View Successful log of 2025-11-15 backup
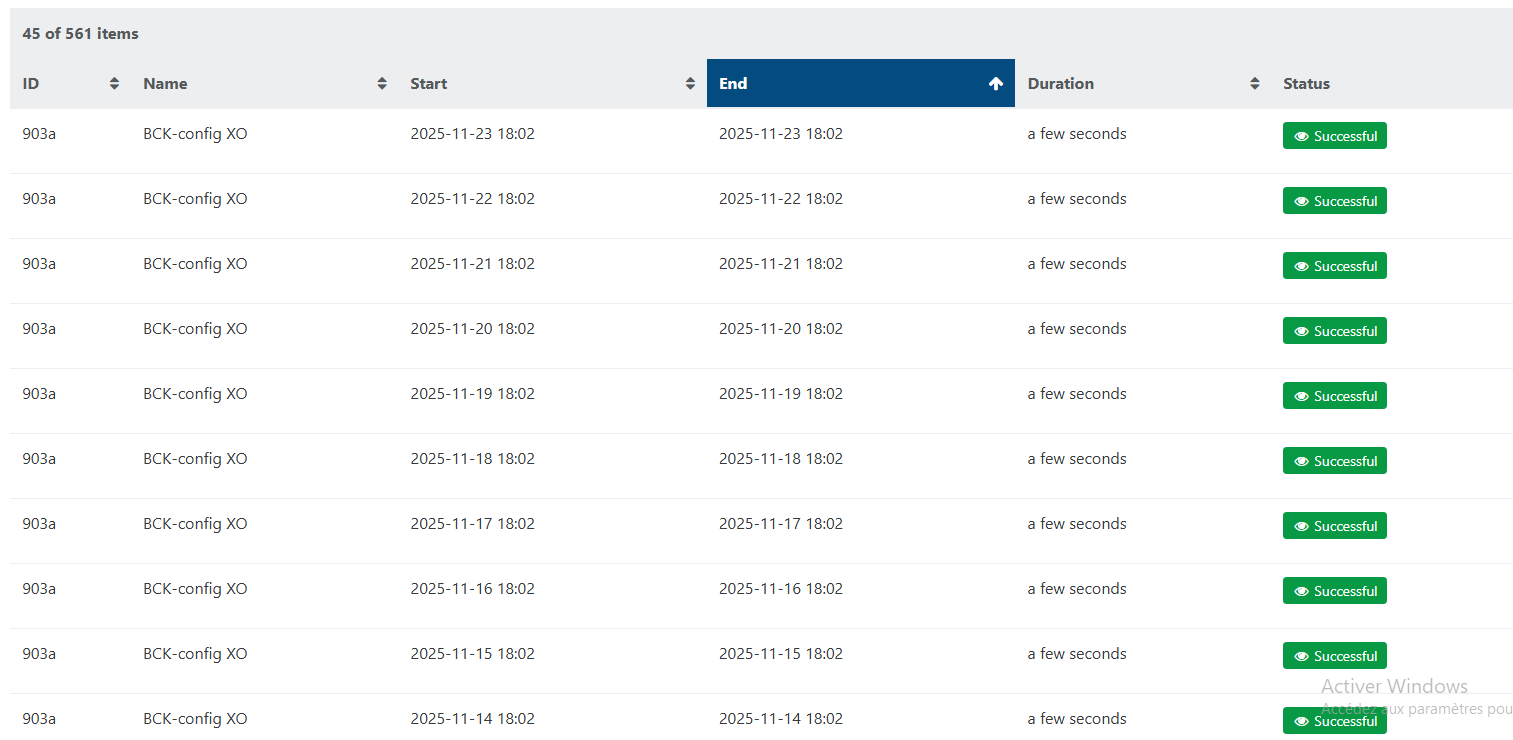The height and width of the screenshot is (740, 1513). click(x=1334, y=656)
